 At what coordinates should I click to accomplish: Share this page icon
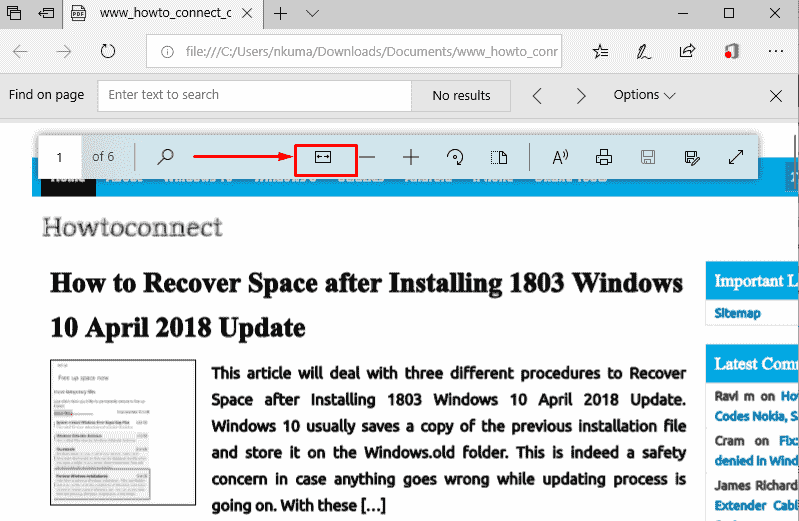click(687, 51)
